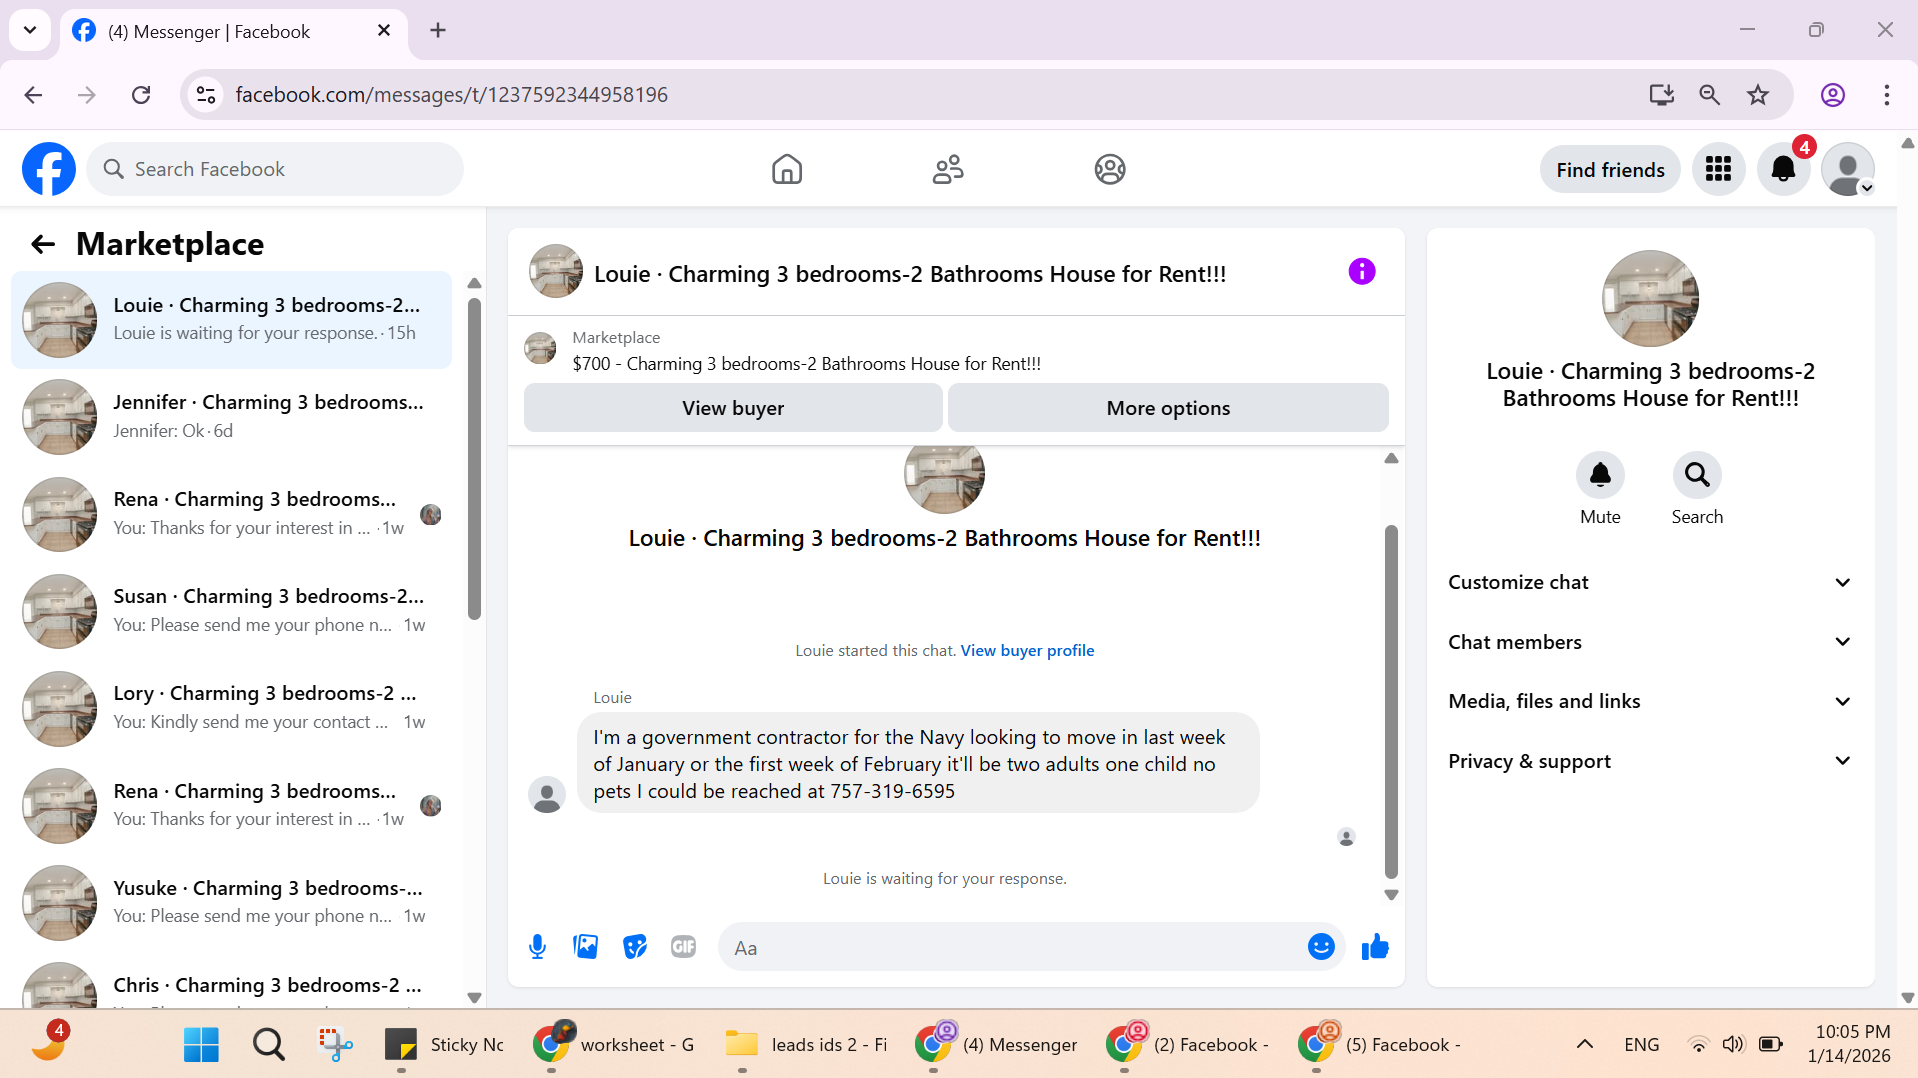Viewport: 1918px width, 1078px height.
Task: Click Louie's sender avatar beside message
Action: (x=546, y=794)
